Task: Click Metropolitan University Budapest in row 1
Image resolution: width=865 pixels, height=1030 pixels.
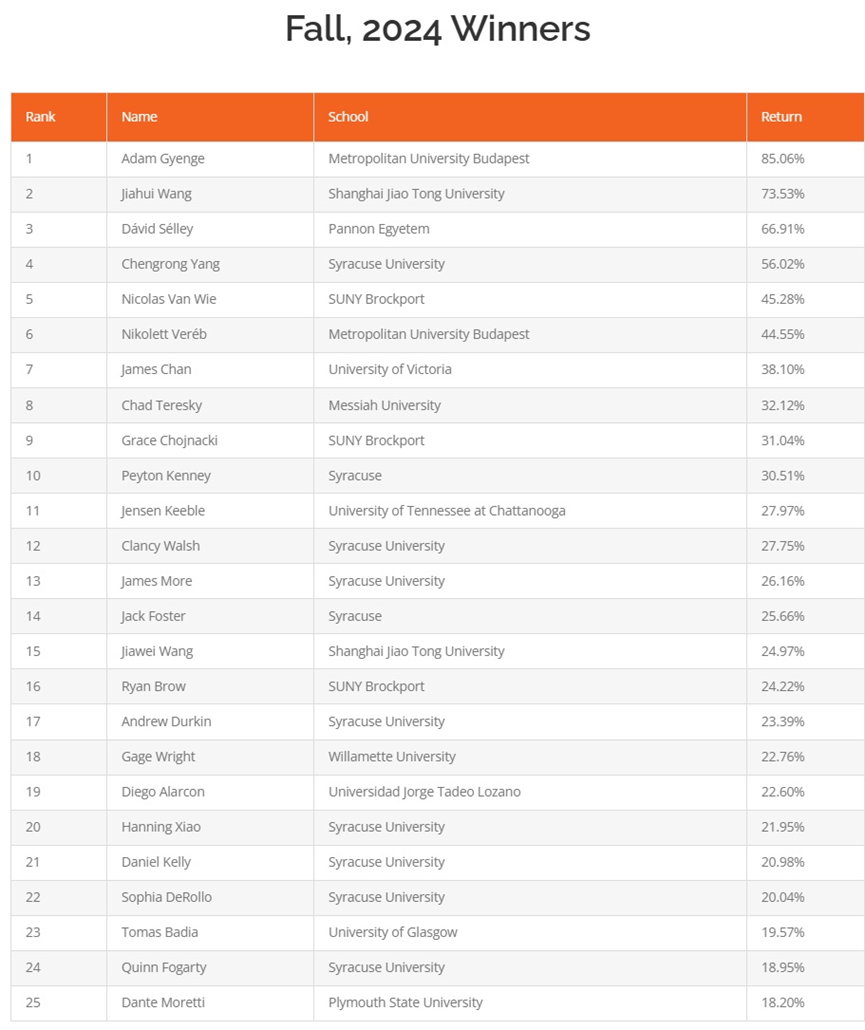Action: [429, 159]
